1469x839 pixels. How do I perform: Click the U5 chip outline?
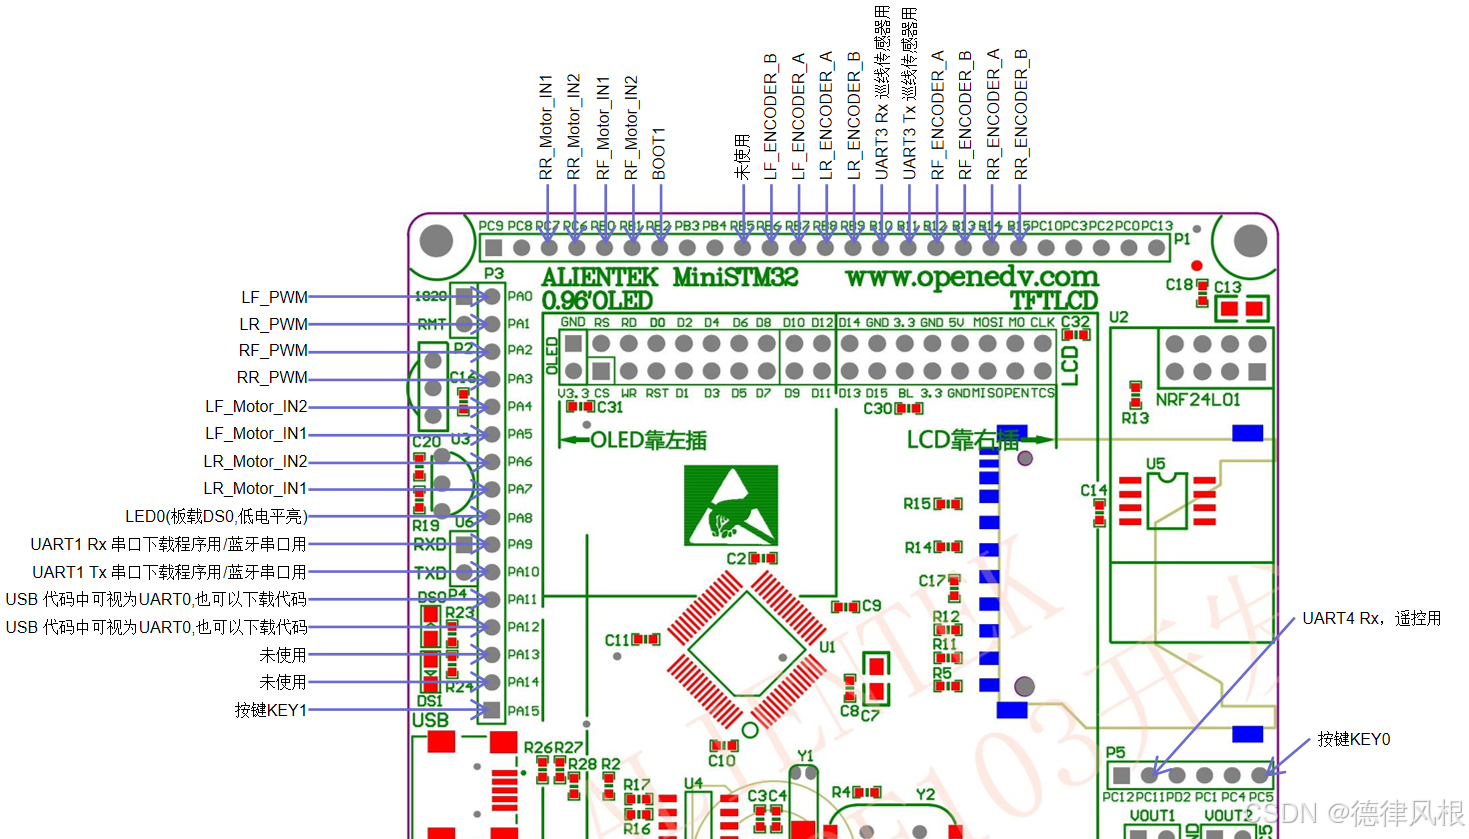tap(1165, 500)
